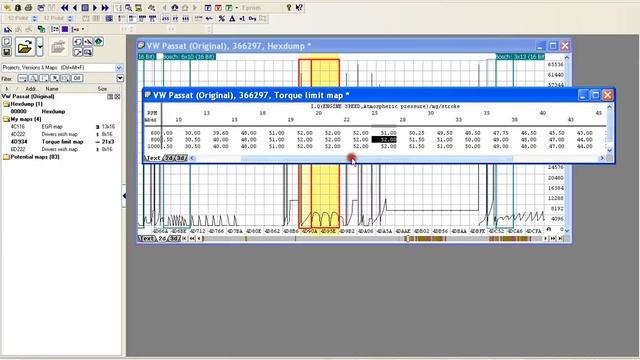Click the wrench tool icon in left panel

88,42
